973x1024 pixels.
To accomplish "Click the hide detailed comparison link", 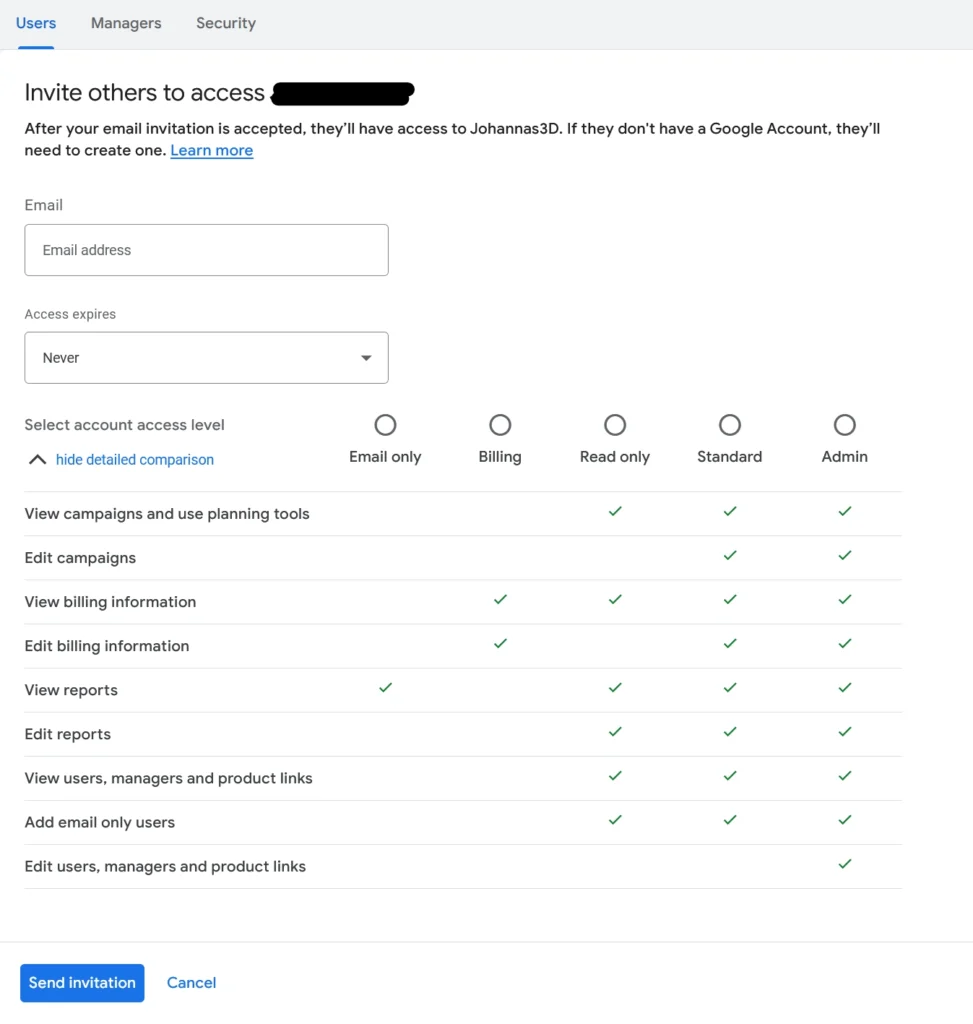I will click(135, 460).
